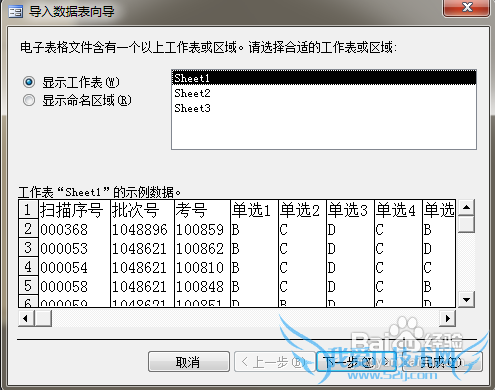This screenshot has height=390, width=495.
Task: Click cell 100848 in the preview
Action: click(x=203, y=286)
